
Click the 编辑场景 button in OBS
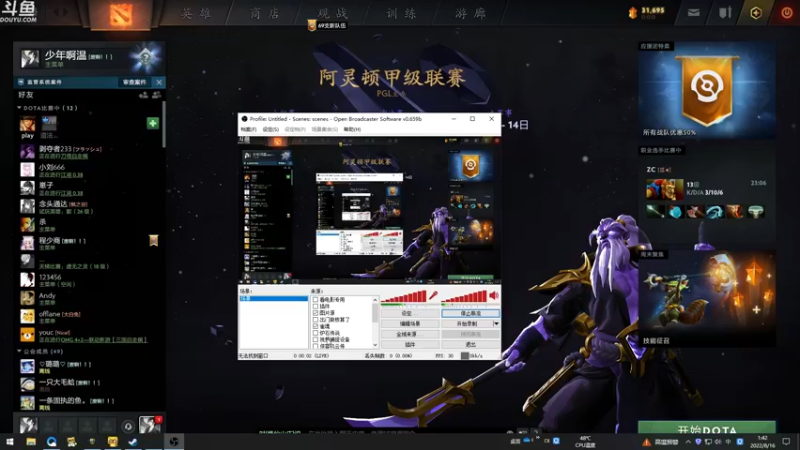coord(410,323)
